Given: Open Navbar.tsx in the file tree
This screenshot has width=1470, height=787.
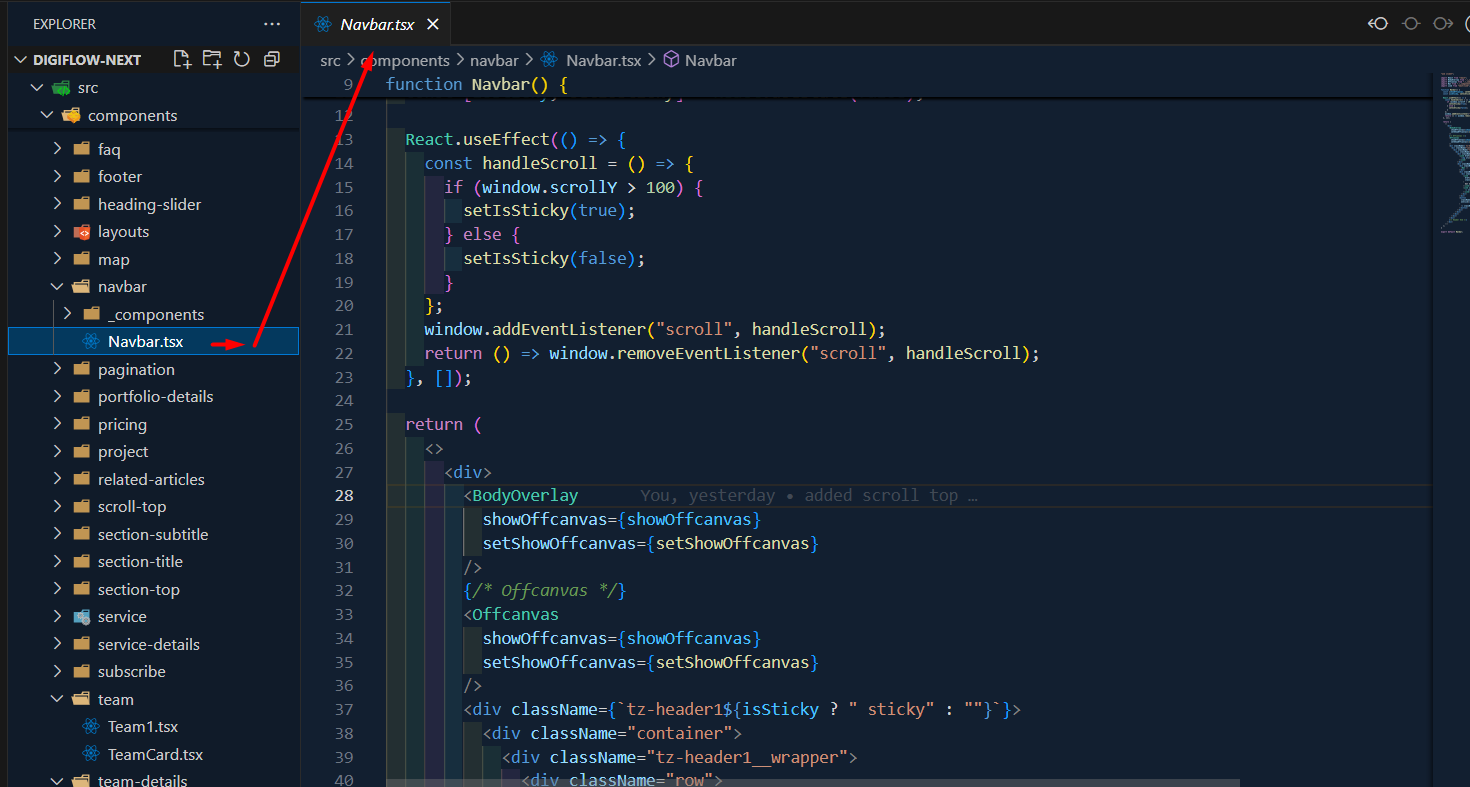Looking at the screenshot, I should 153,341.
